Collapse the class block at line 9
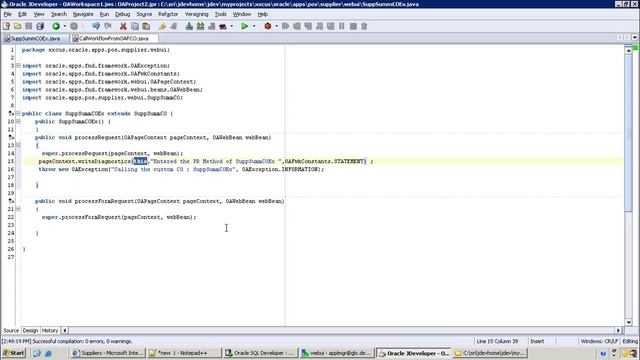Viewport: 640px width, 360px height. click(x=18, y=113)
